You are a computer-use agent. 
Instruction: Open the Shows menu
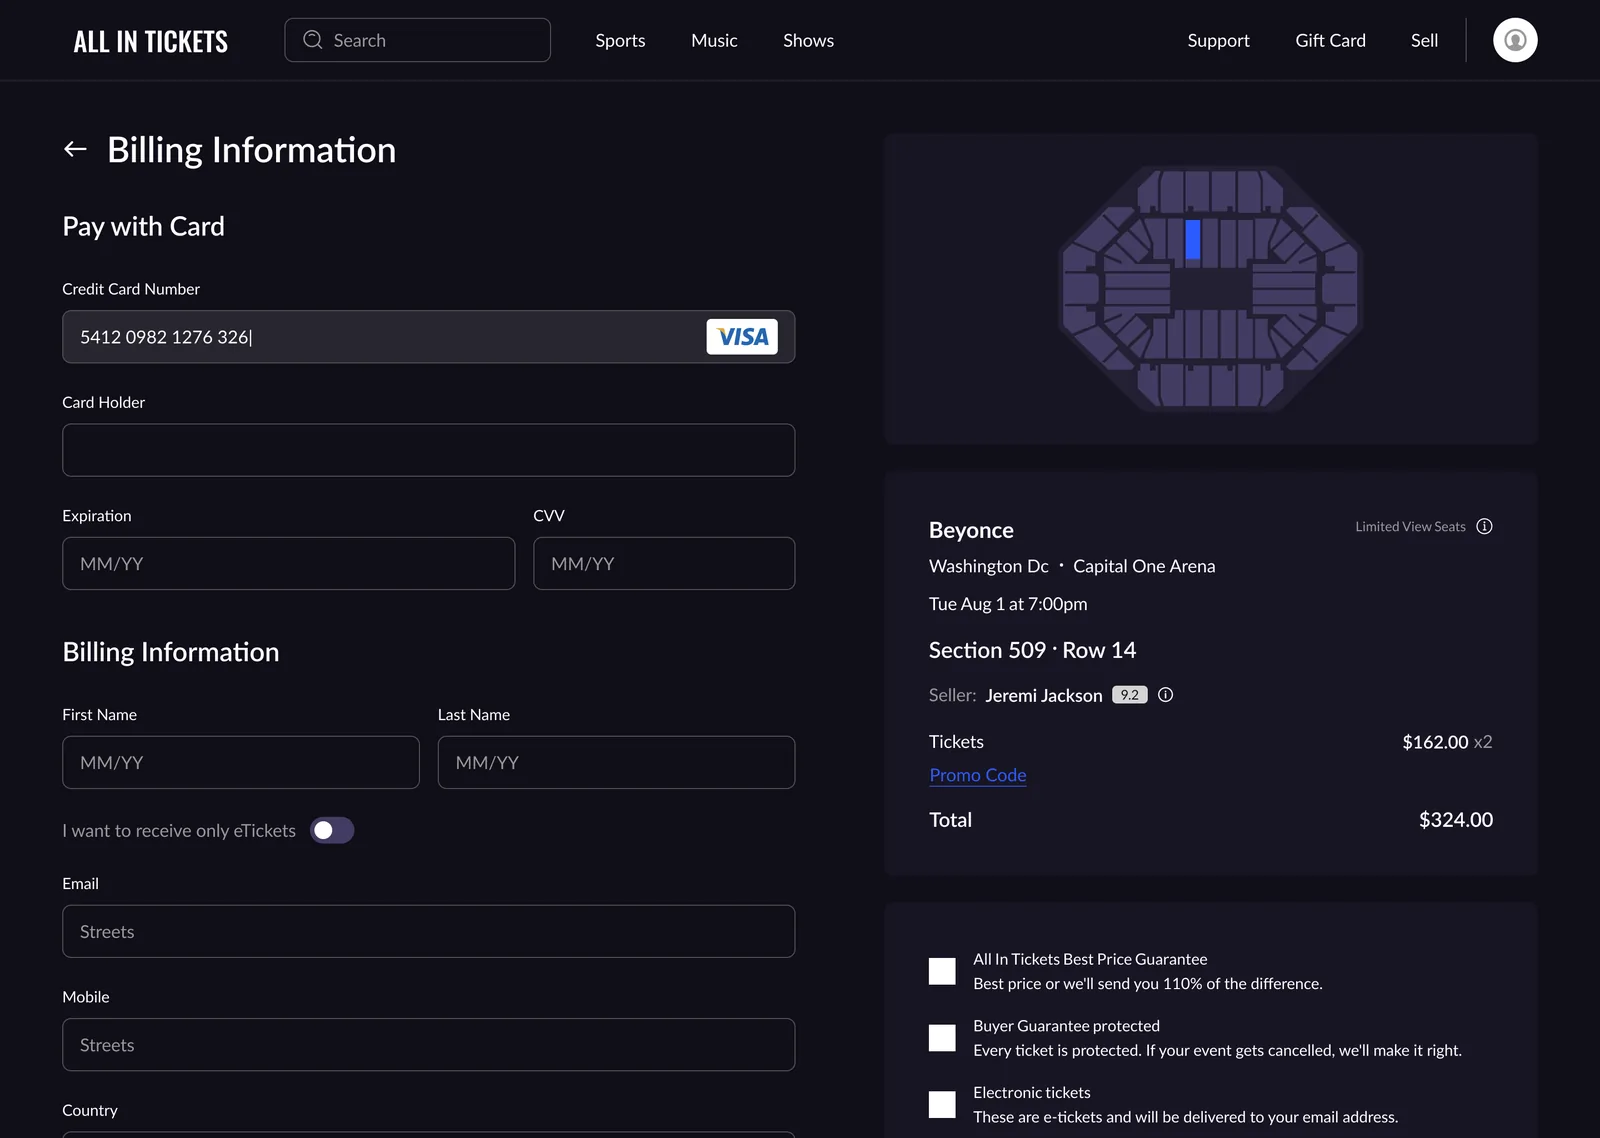point(808,40)
